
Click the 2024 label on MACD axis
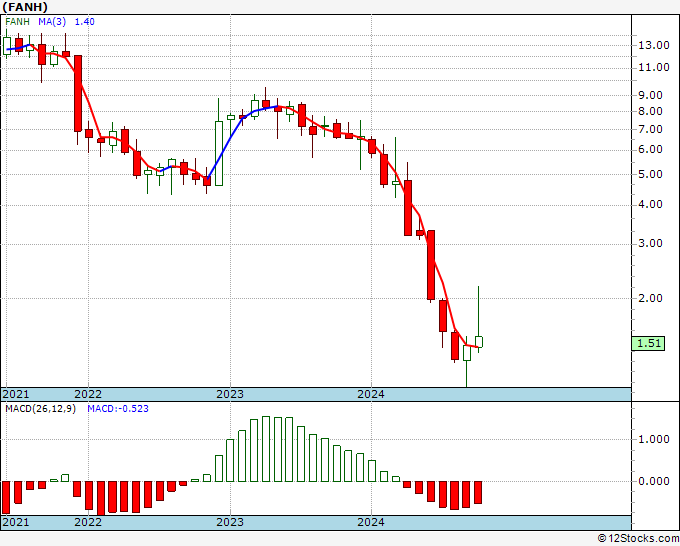371,522
